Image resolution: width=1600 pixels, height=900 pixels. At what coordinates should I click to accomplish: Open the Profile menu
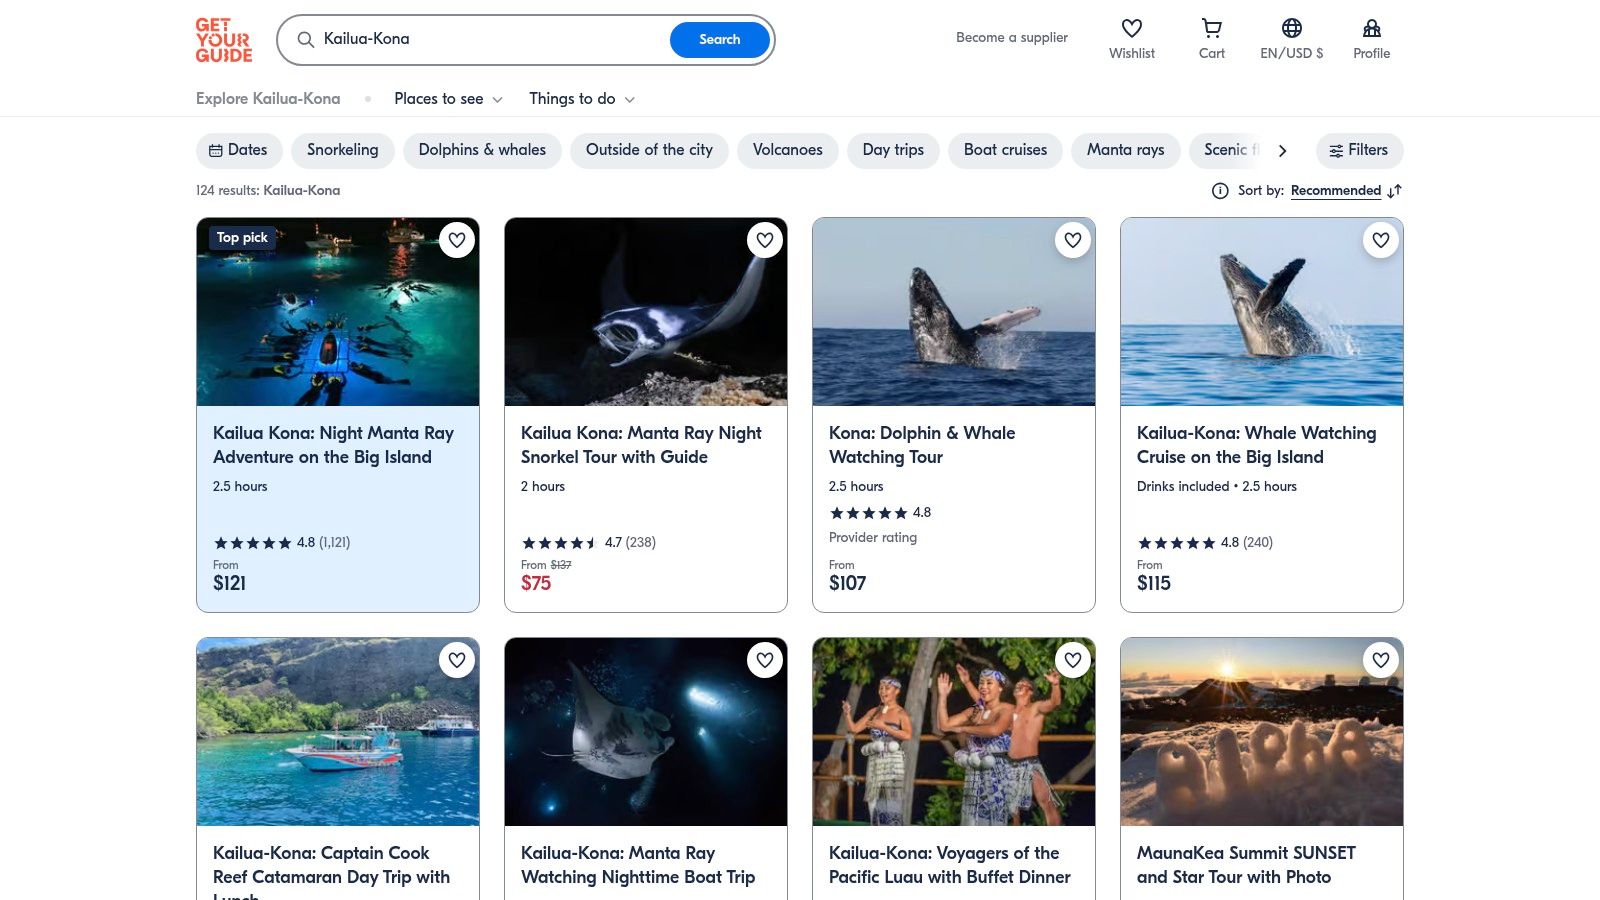[1371, 38]
